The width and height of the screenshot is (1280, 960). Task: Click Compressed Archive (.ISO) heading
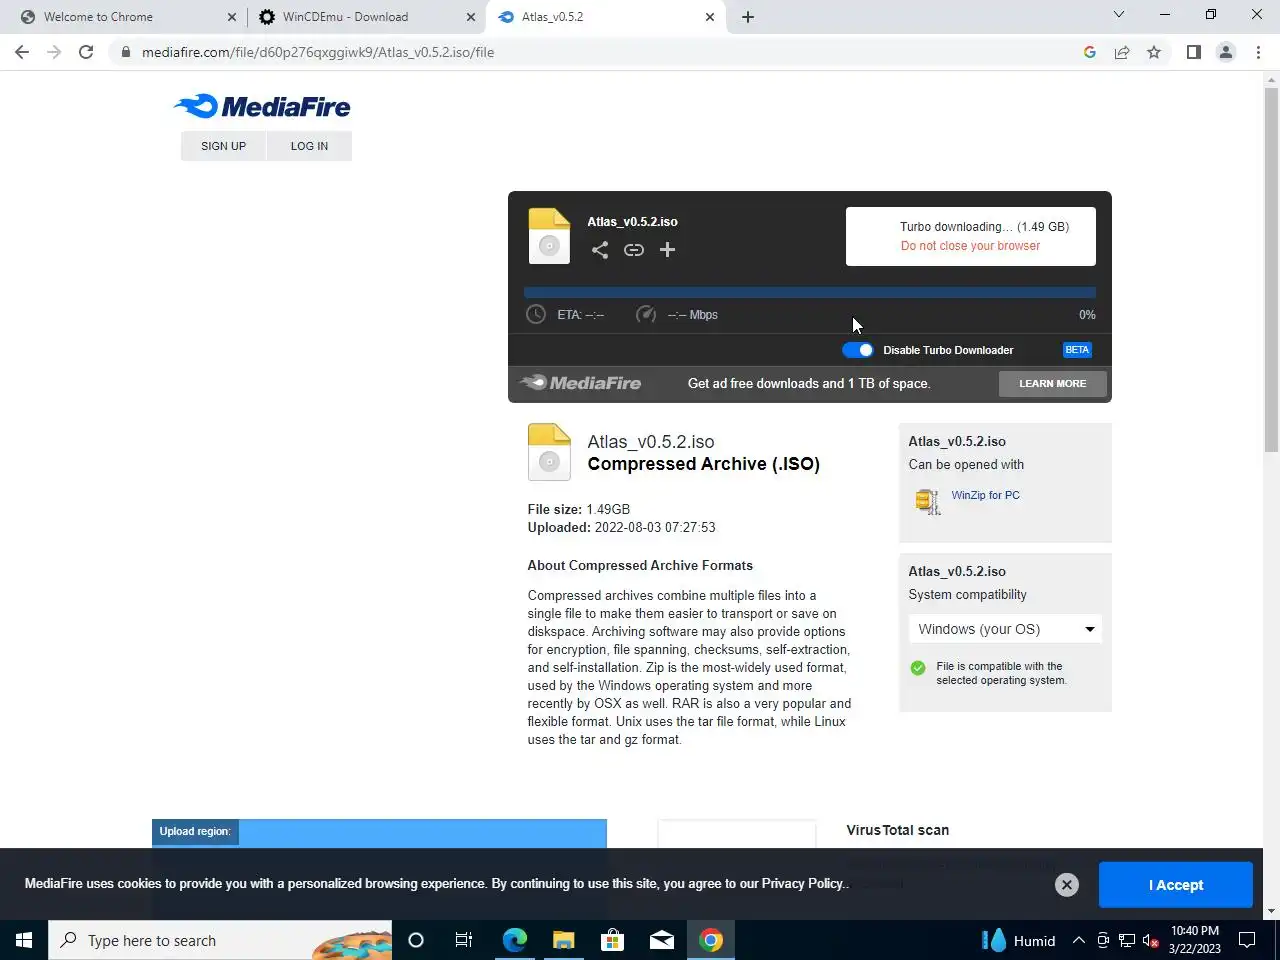coord(704,464)
